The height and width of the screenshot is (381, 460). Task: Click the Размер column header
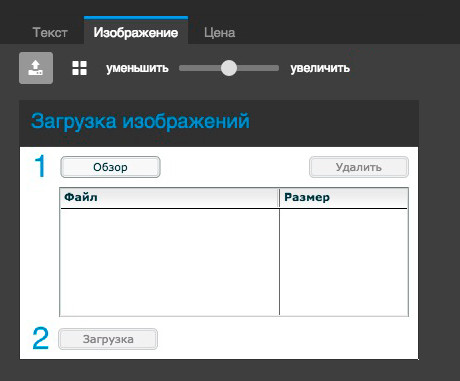point(344,198)
